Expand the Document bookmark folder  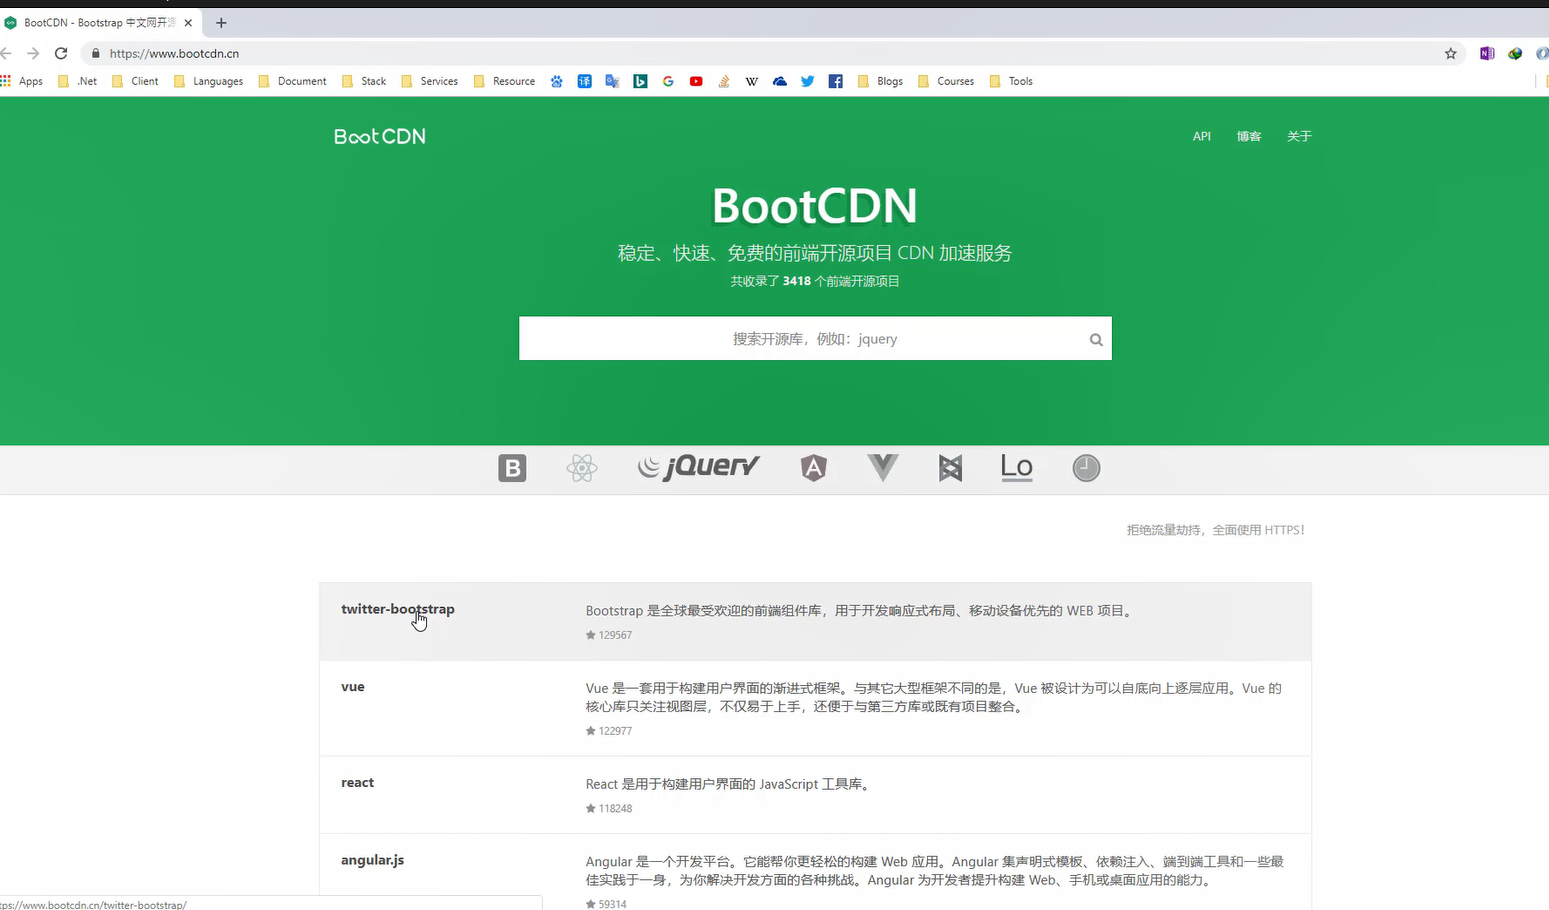tap(292, 81)
